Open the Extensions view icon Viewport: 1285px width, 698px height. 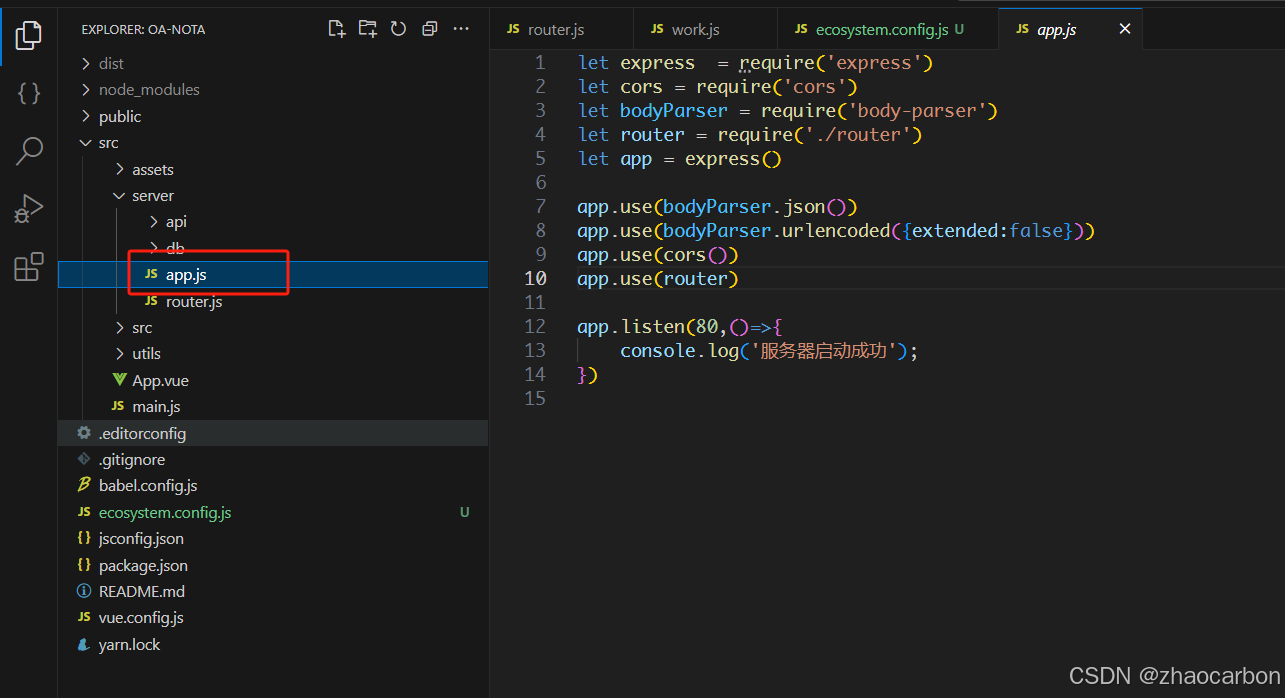(29, 267)
